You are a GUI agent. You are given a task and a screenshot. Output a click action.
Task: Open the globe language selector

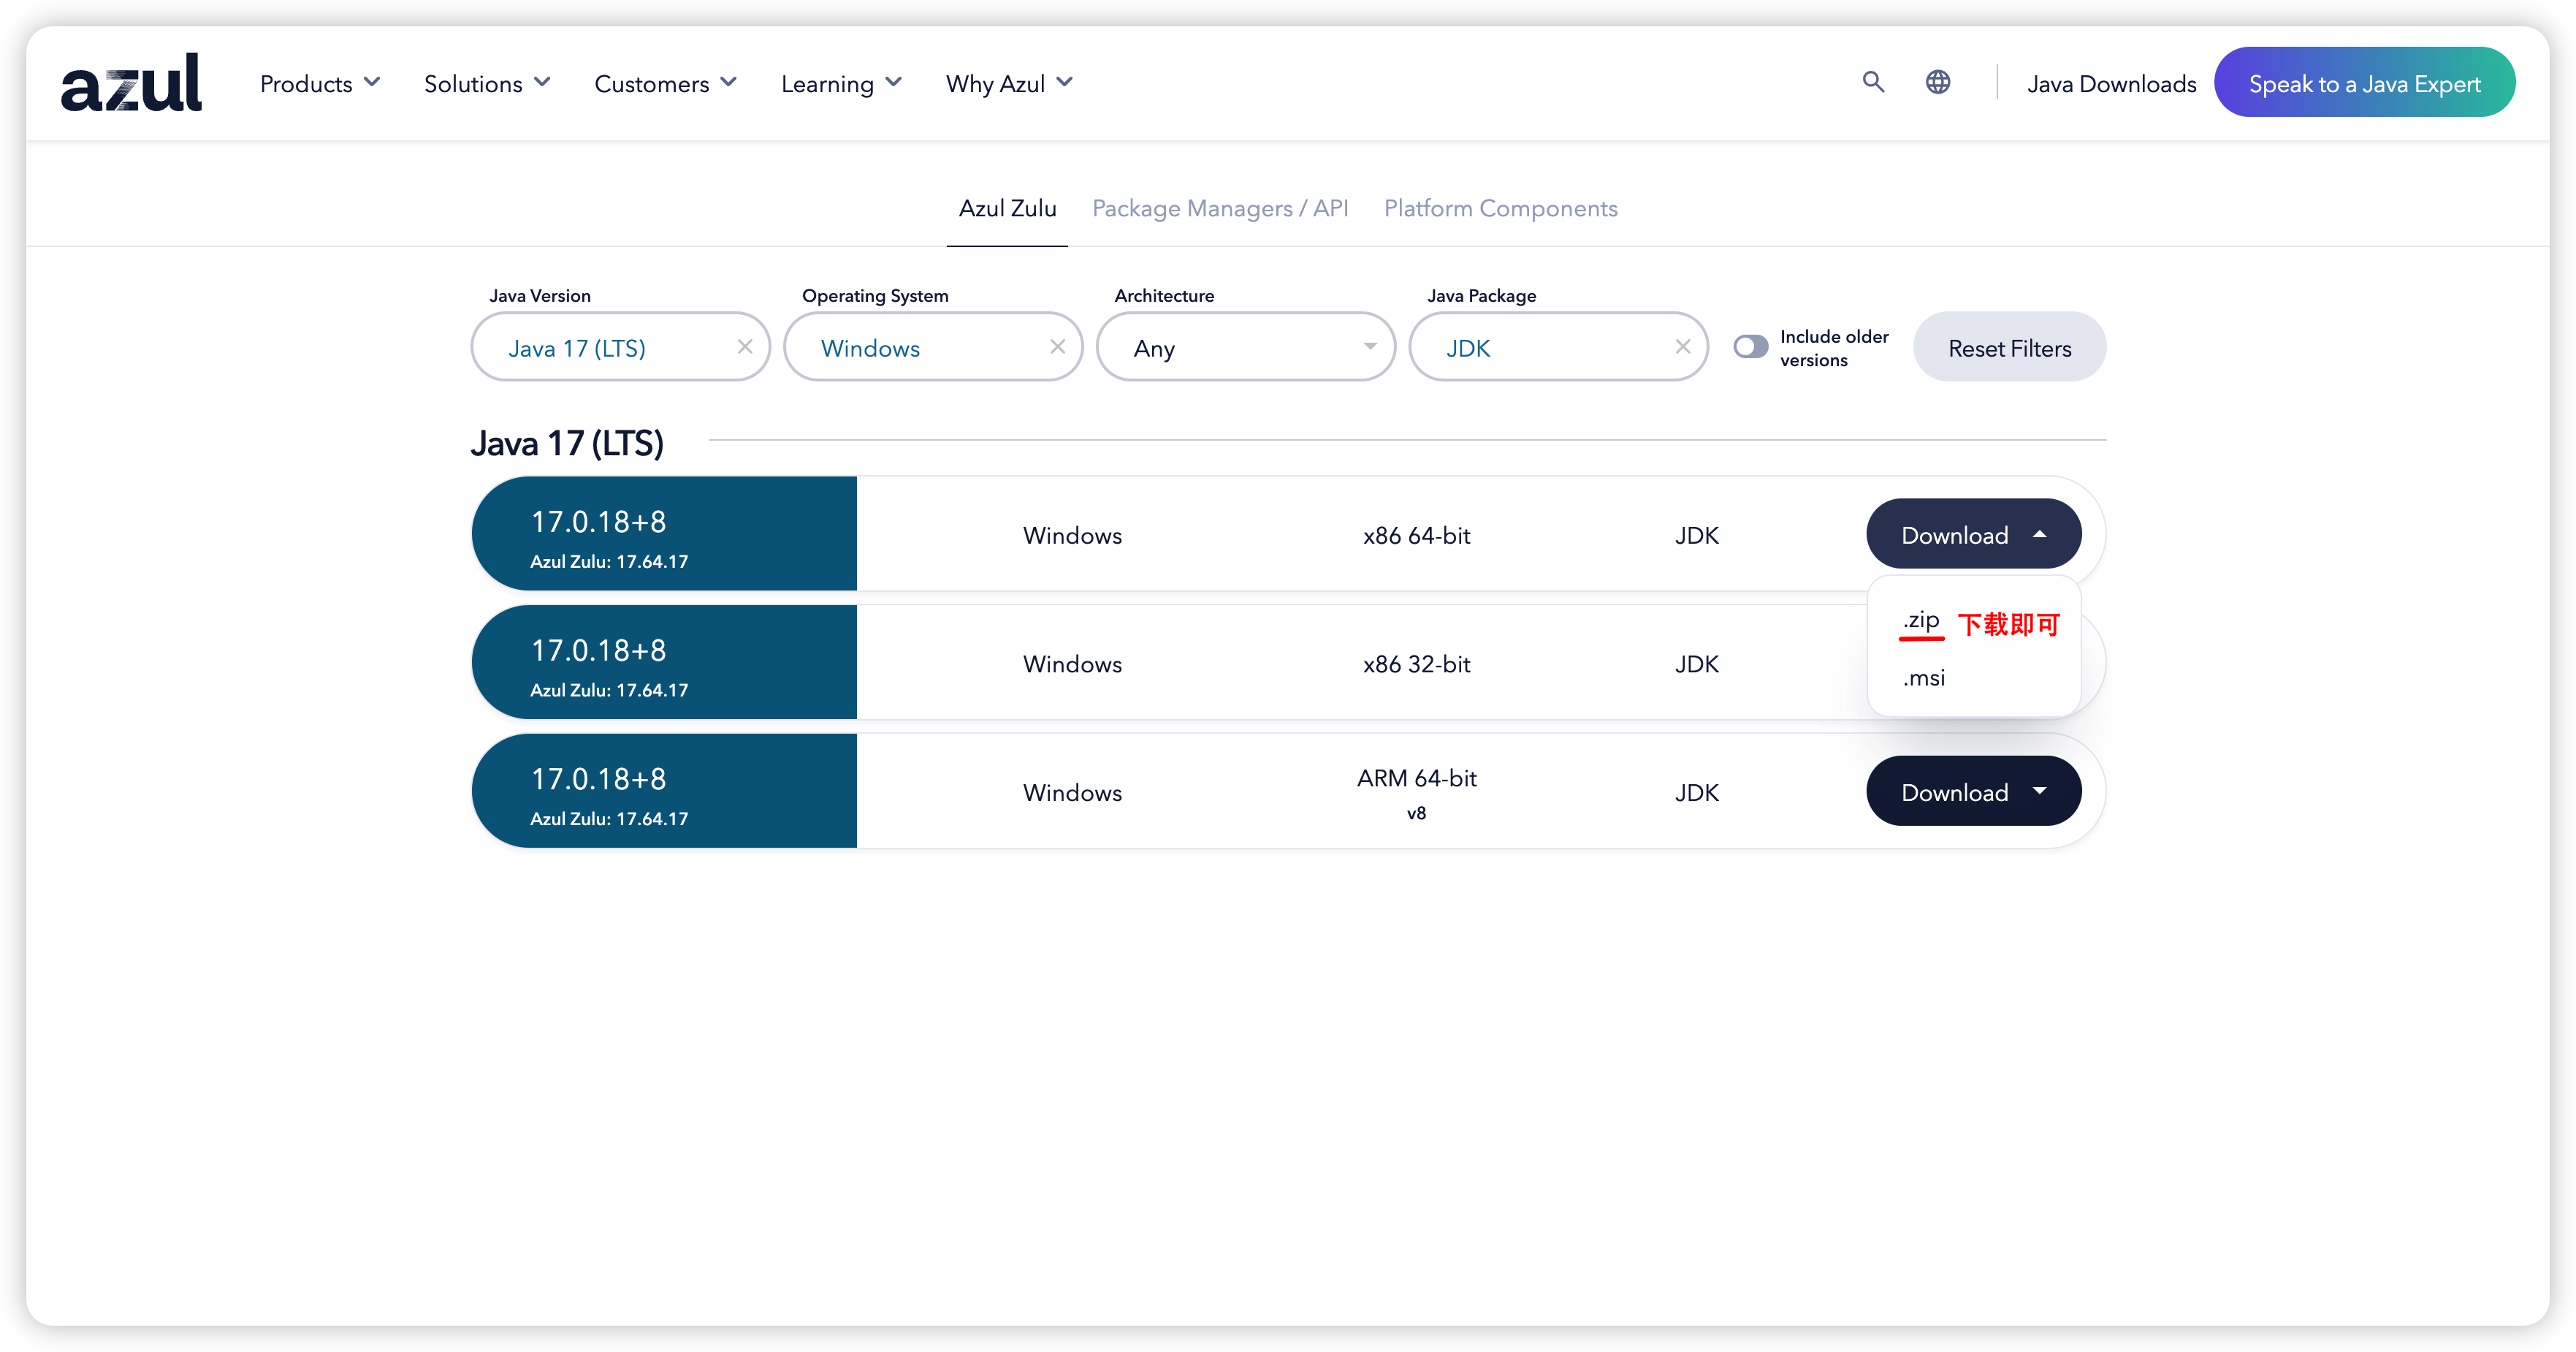(1937, 82)
